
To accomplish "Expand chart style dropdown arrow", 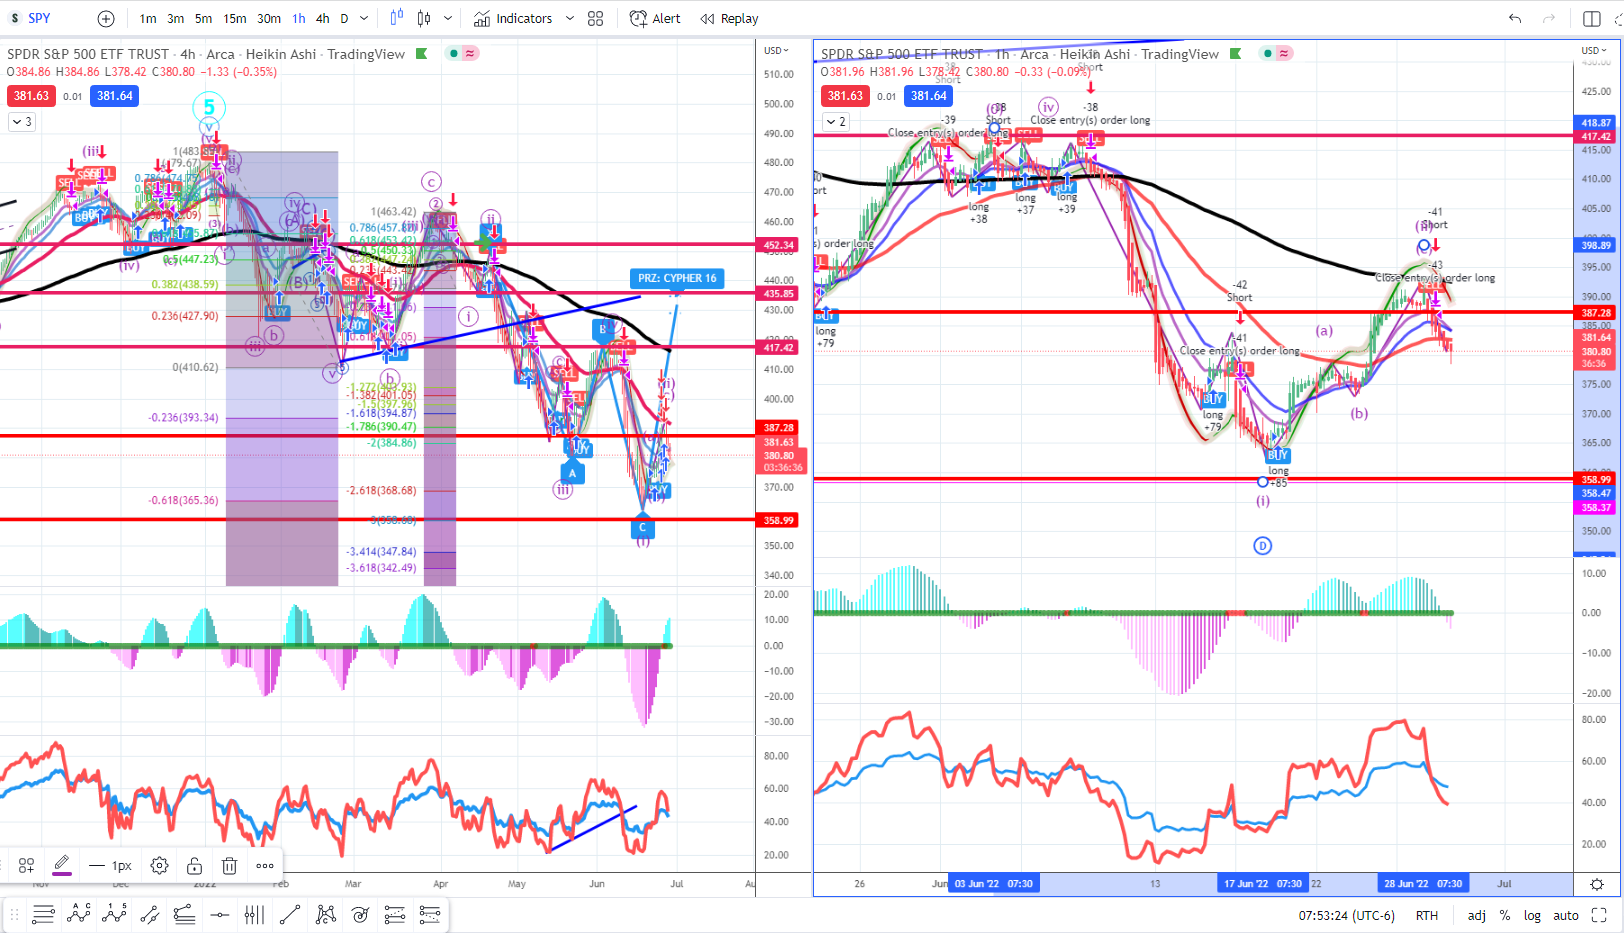I will point(447,18).
